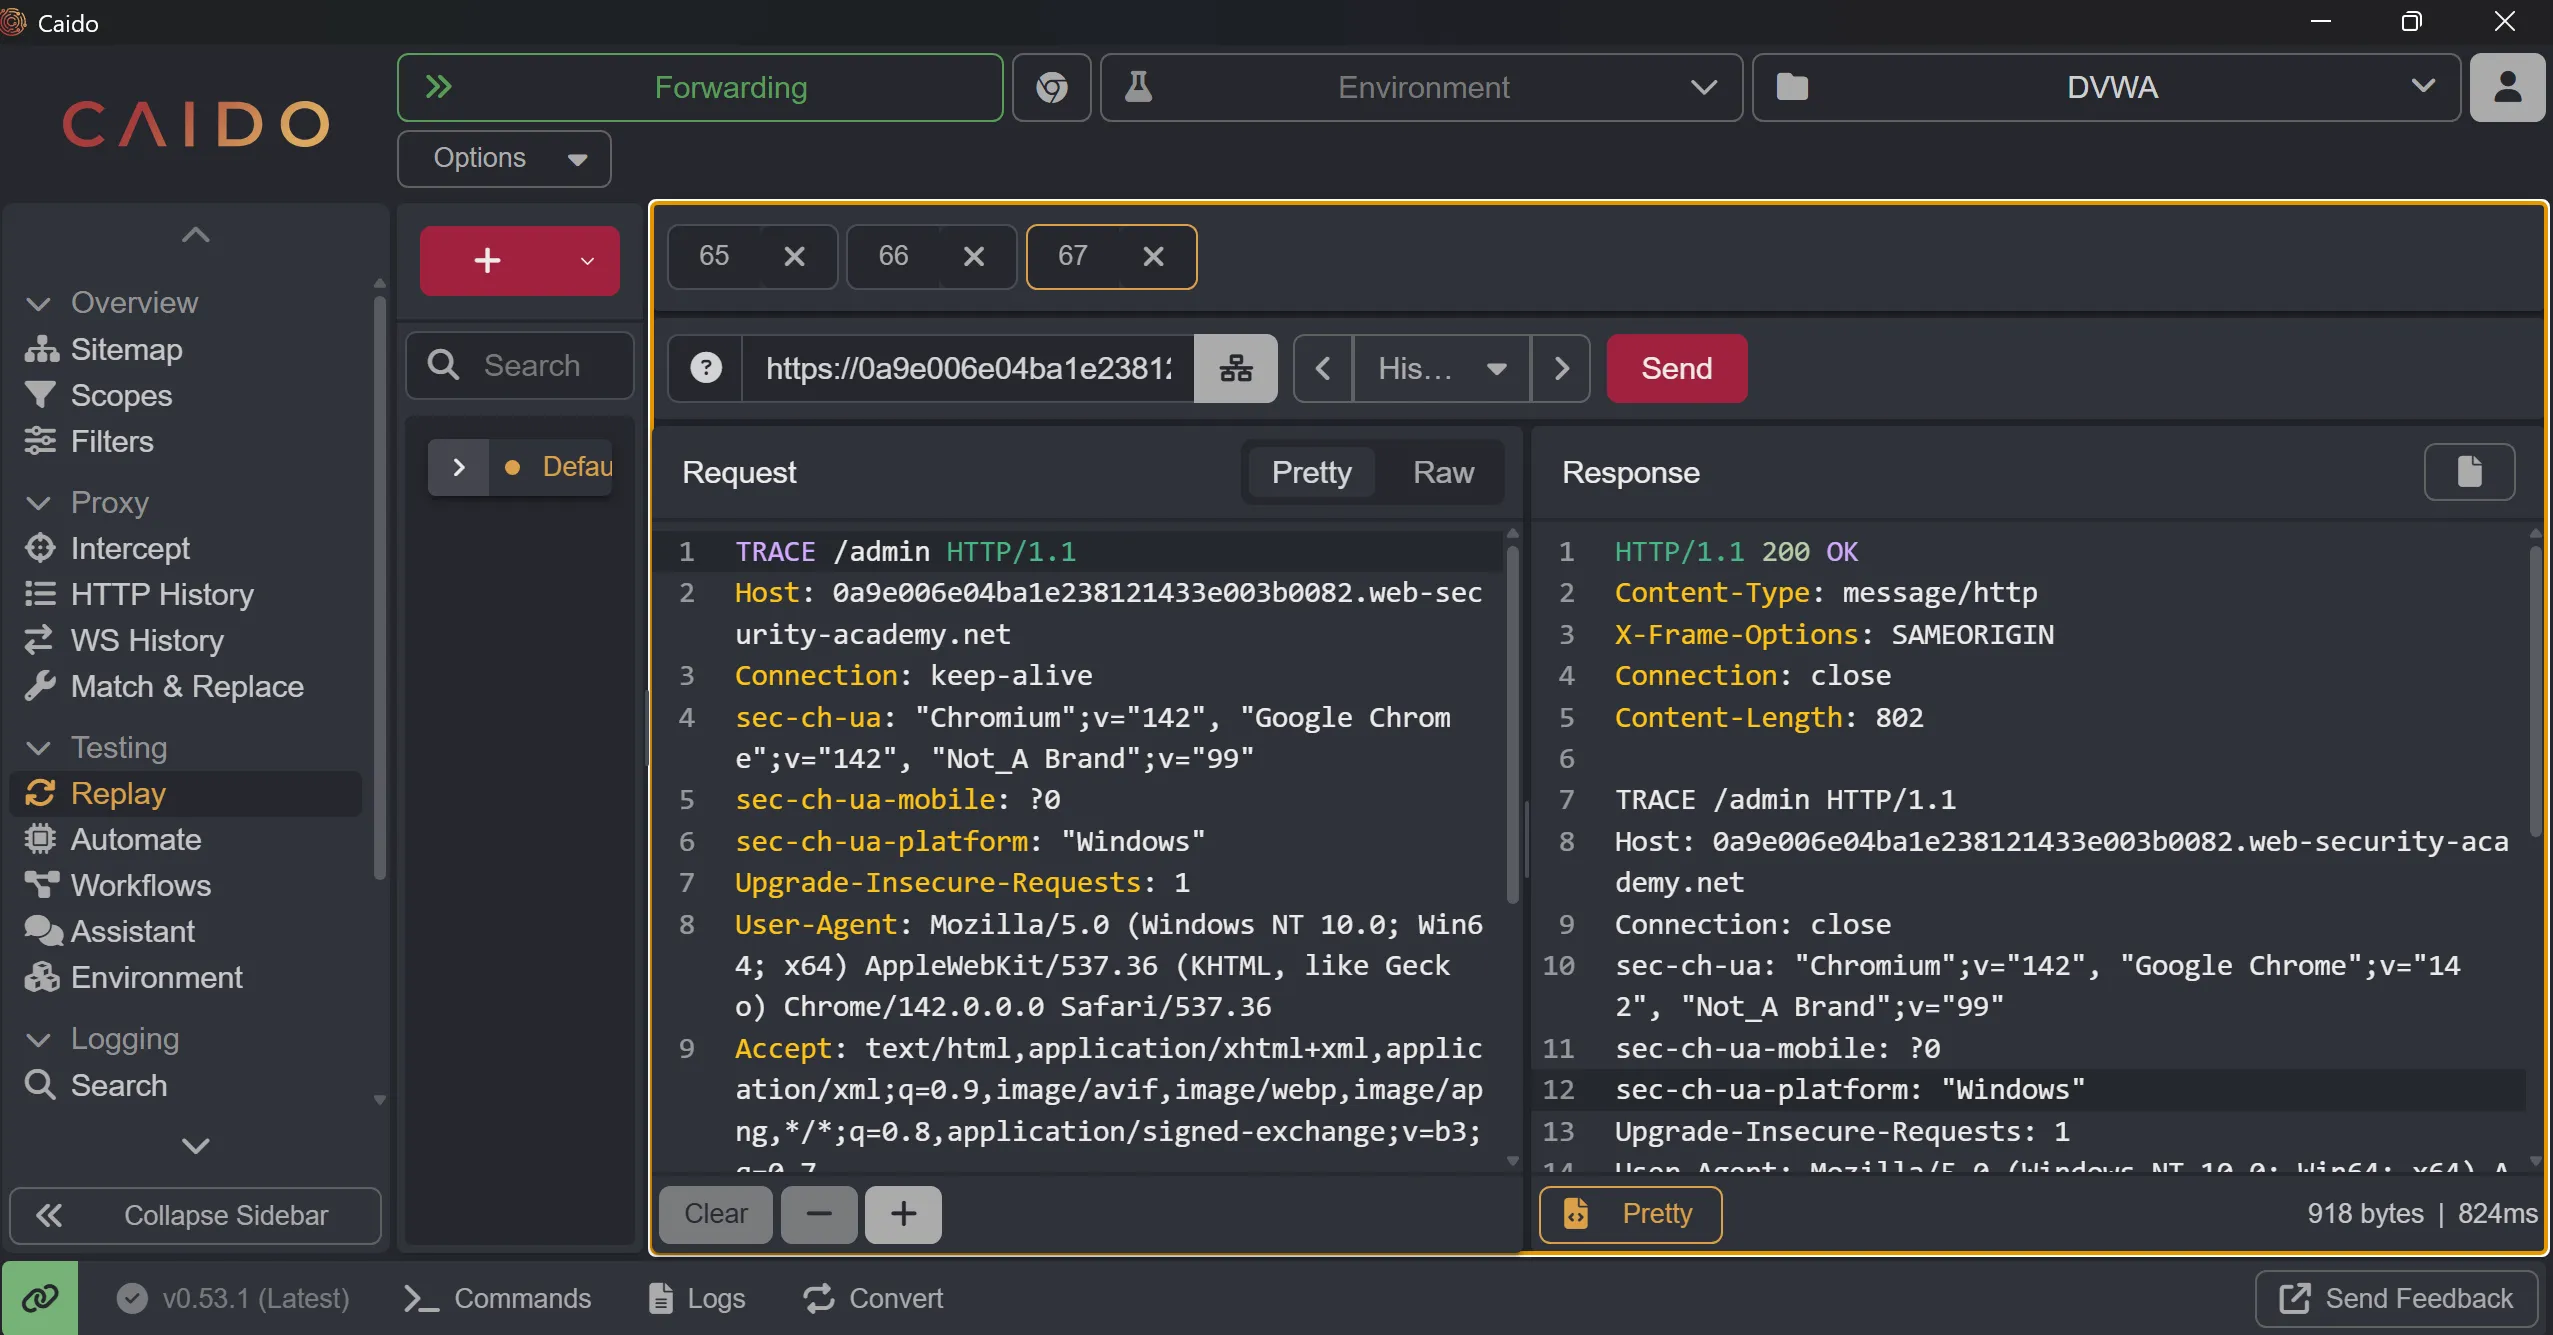Click the URL help question mark icon

click(x=706, y=368)
